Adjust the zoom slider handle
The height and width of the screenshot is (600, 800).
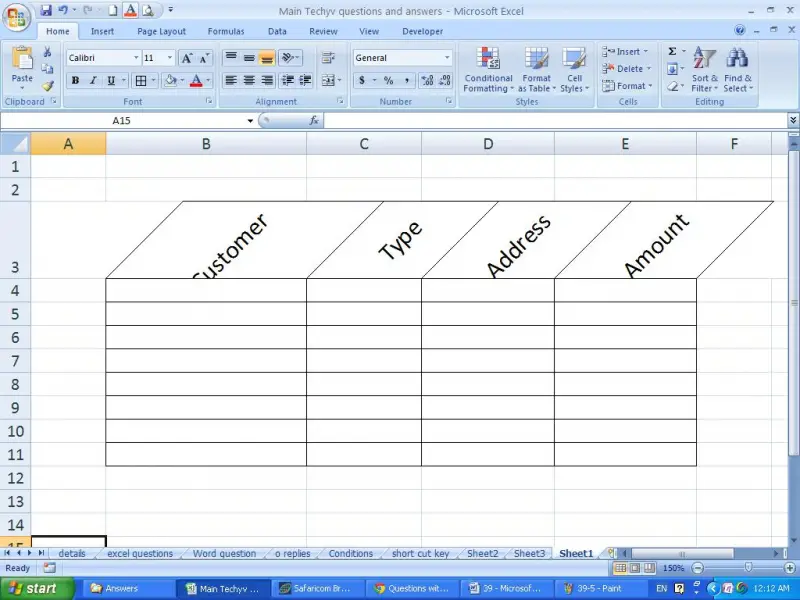(x=748, y=567)
